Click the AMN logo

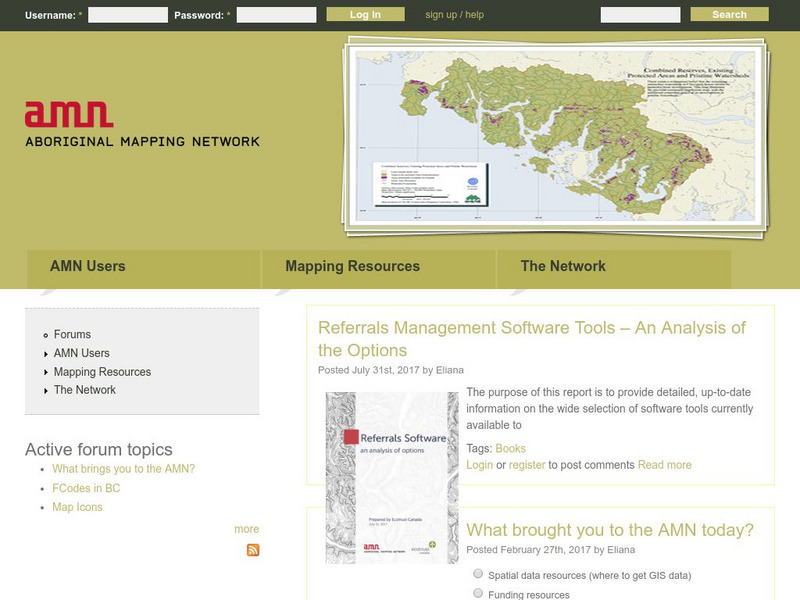pos(141,125)
